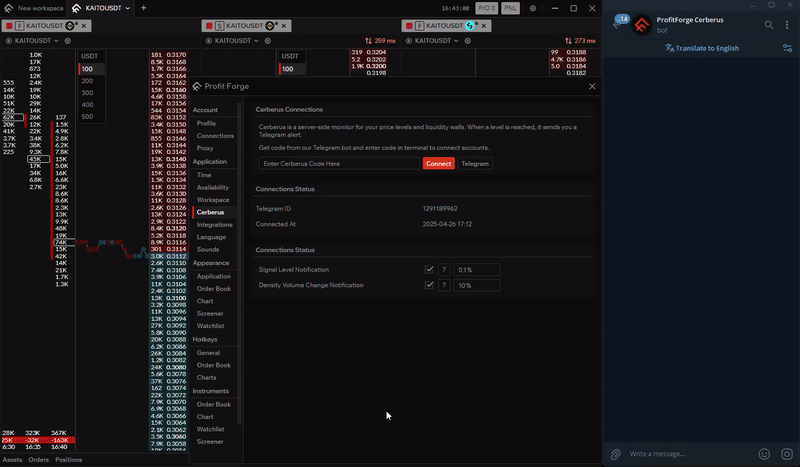This screenshot has height=467, width=800.
Task: Open the Orders tab at bottom
Action: (x=38, y=460)
